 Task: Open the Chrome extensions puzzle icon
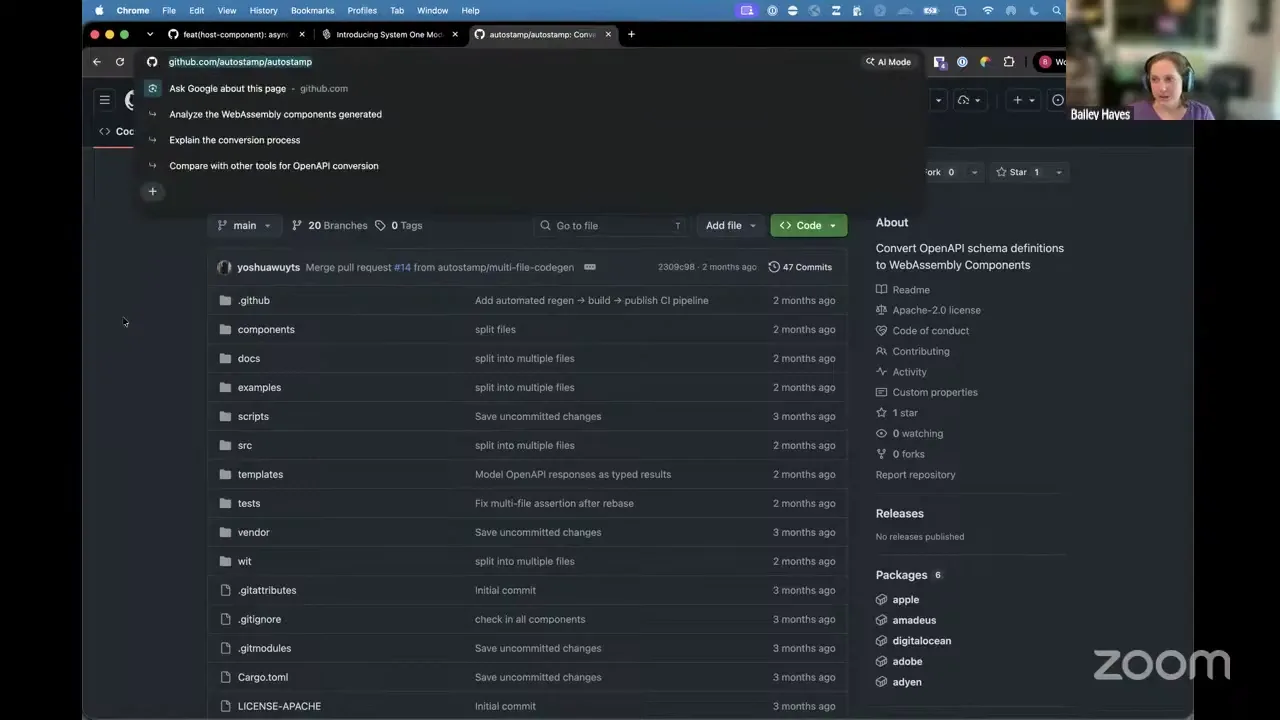coord(1009,62)
